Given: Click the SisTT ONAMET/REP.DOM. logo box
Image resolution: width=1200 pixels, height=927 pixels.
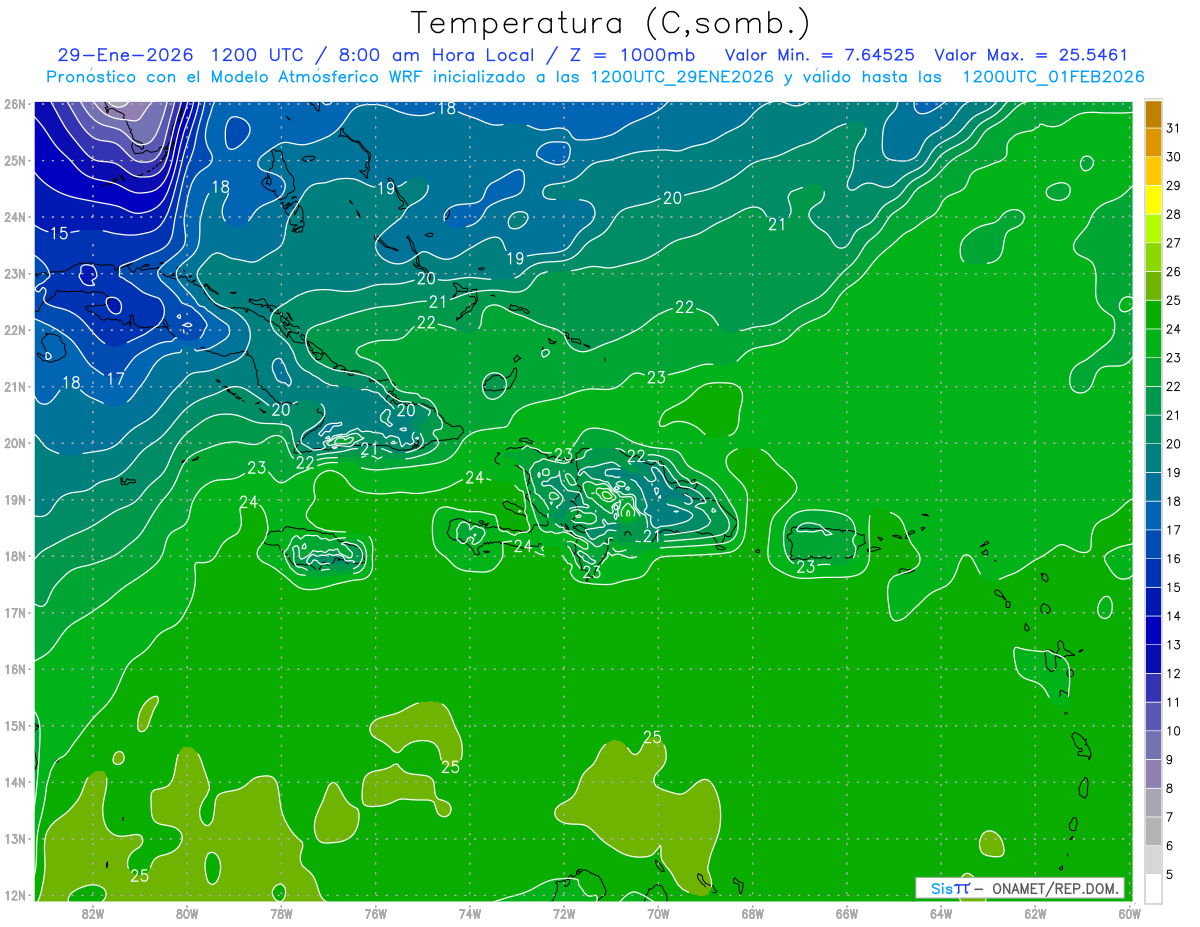Looking at the screenshot, I should coord(1019,888).
